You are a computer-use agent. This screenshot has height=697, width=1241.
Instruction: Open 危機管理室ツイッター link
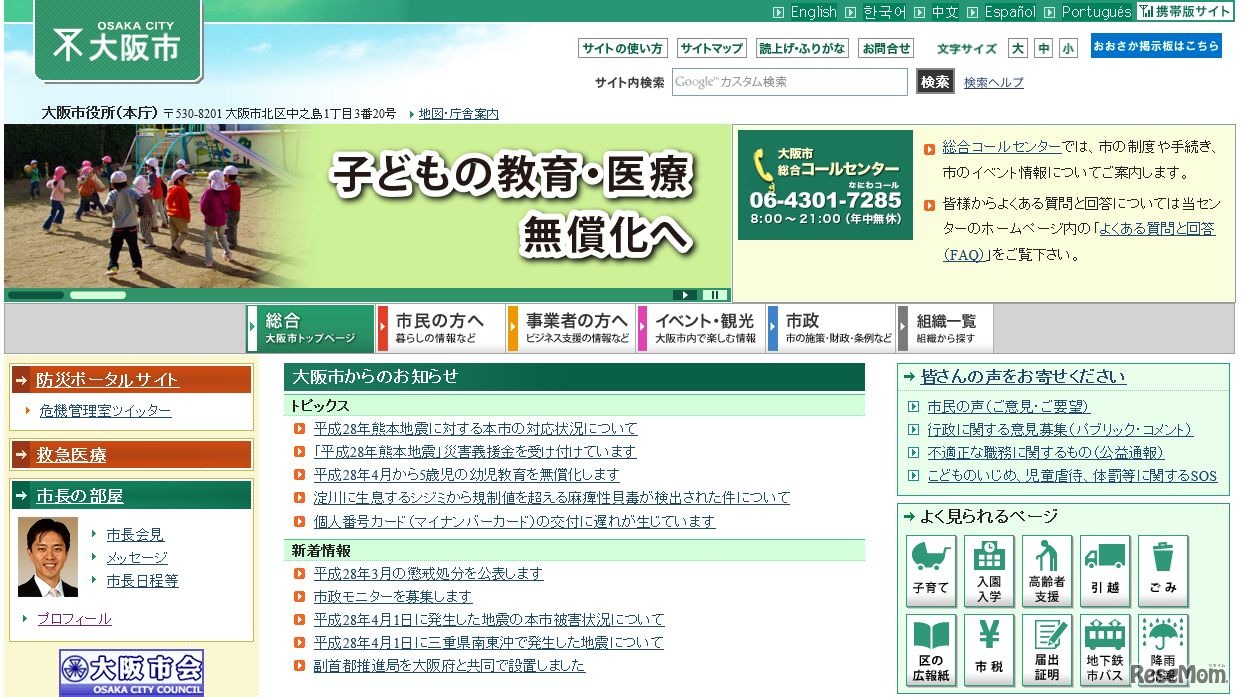tap(105, 411)
